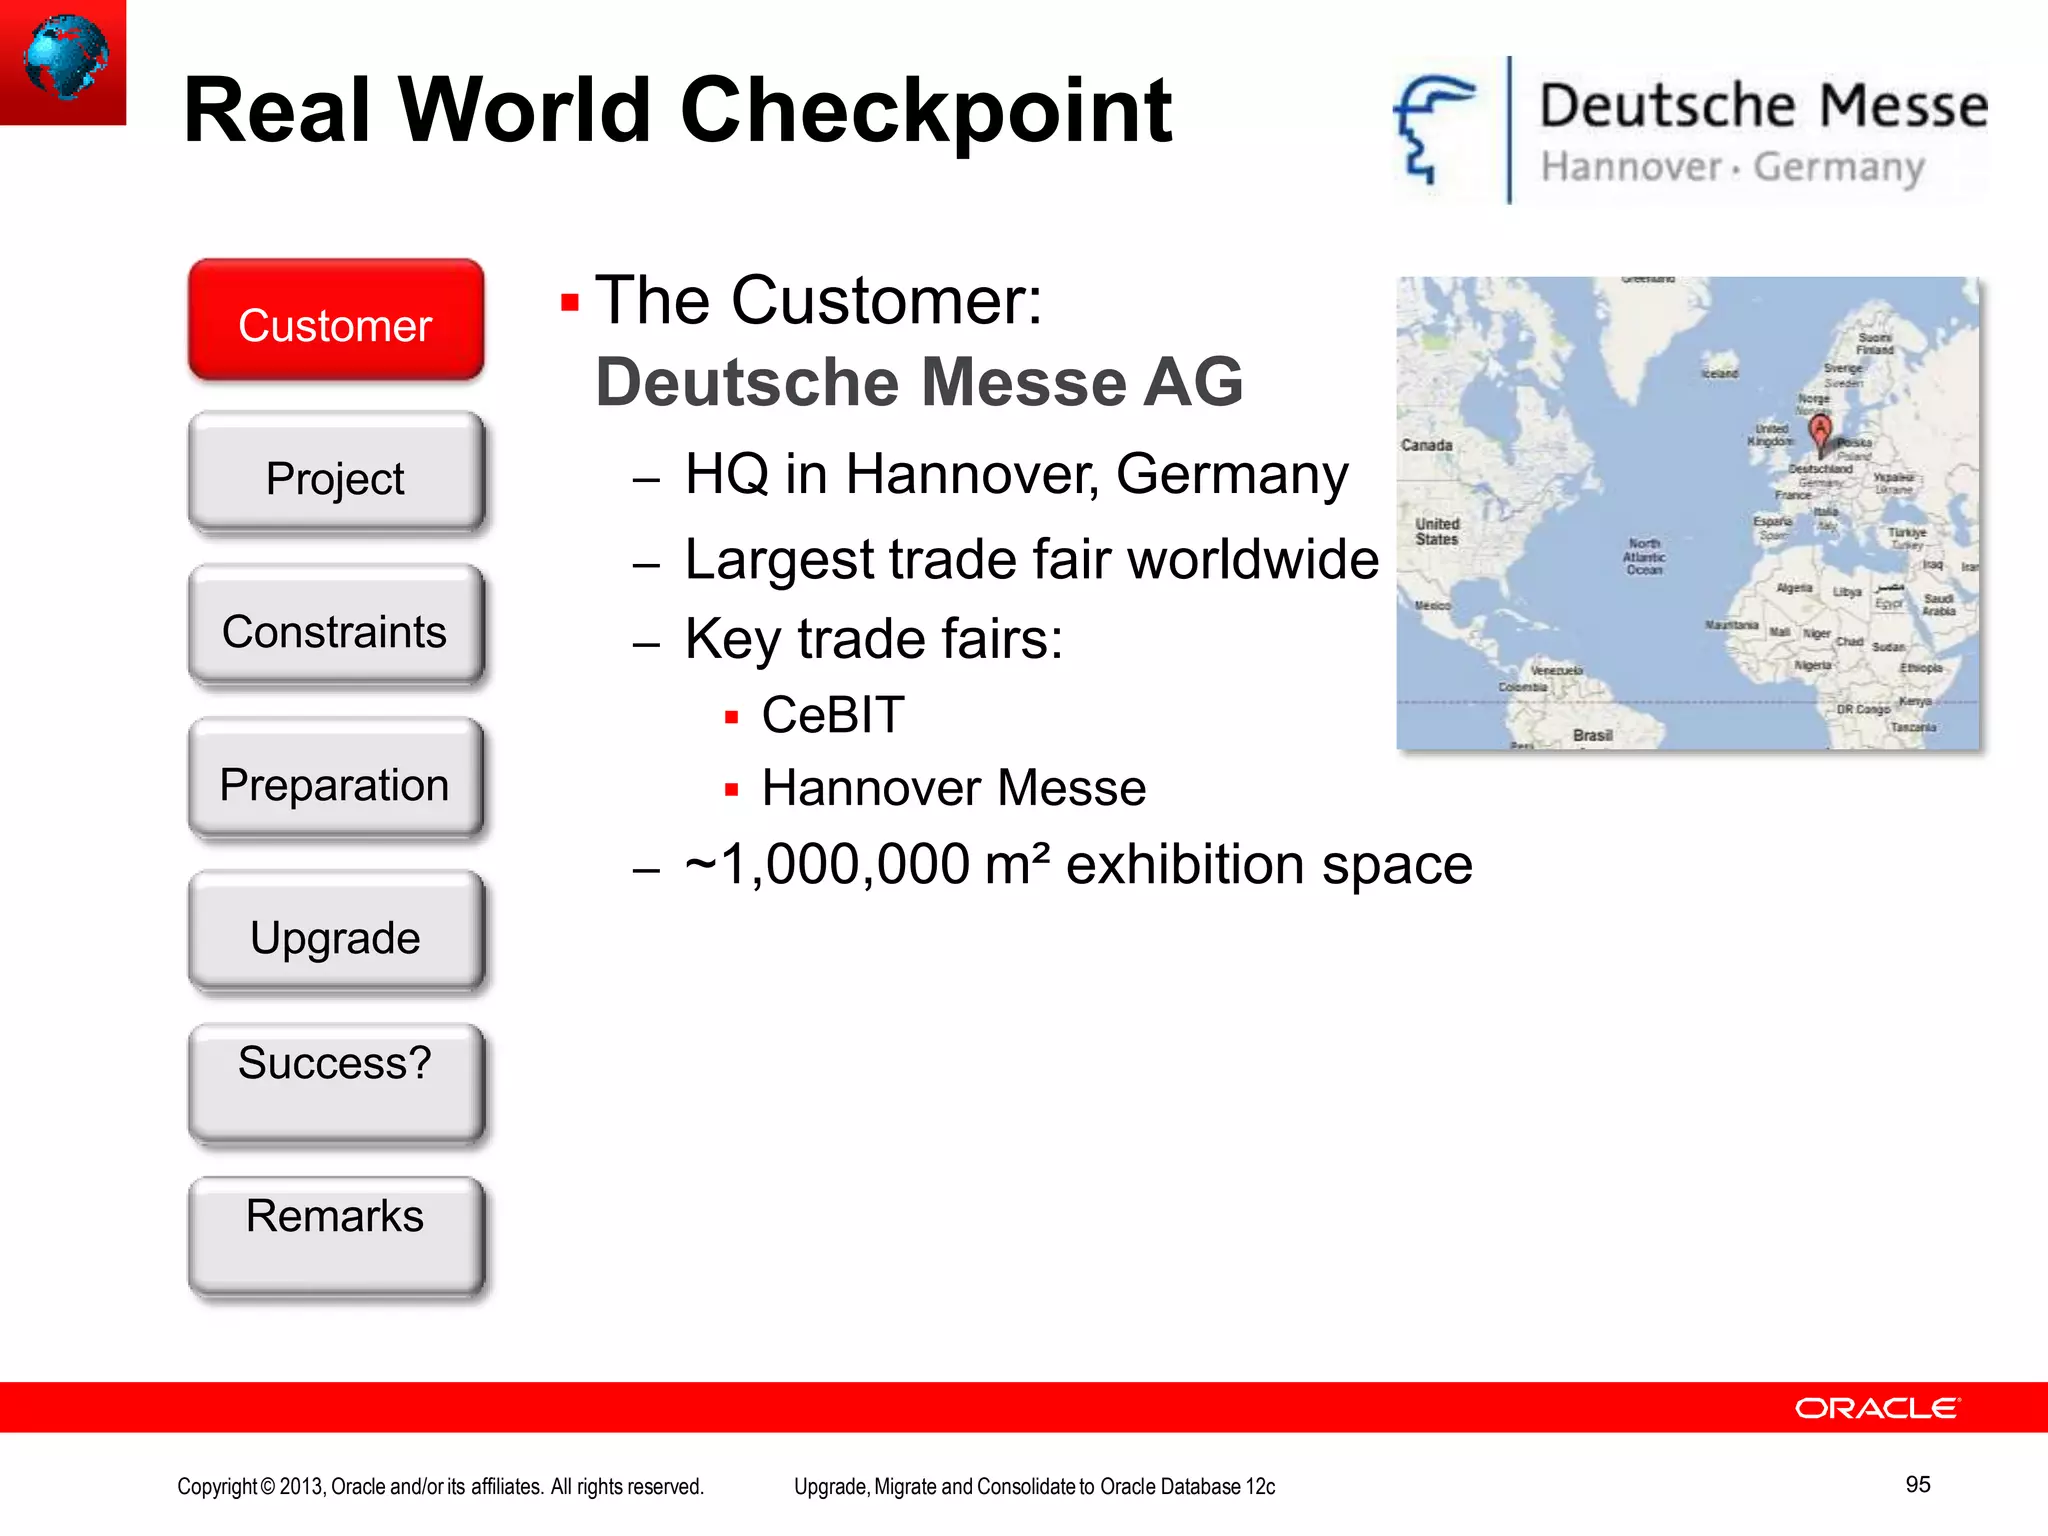This screenshot has height=1536, width=2048.
Task: Select the Remarks navigation button
Action: point(336,1238)
